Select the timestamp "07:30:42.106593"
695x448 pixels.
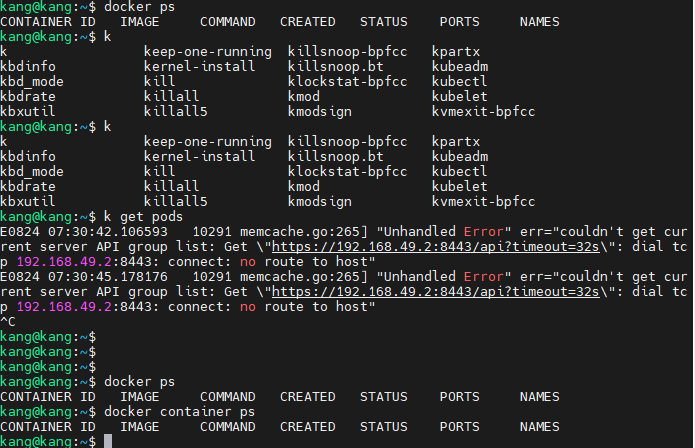108,232
